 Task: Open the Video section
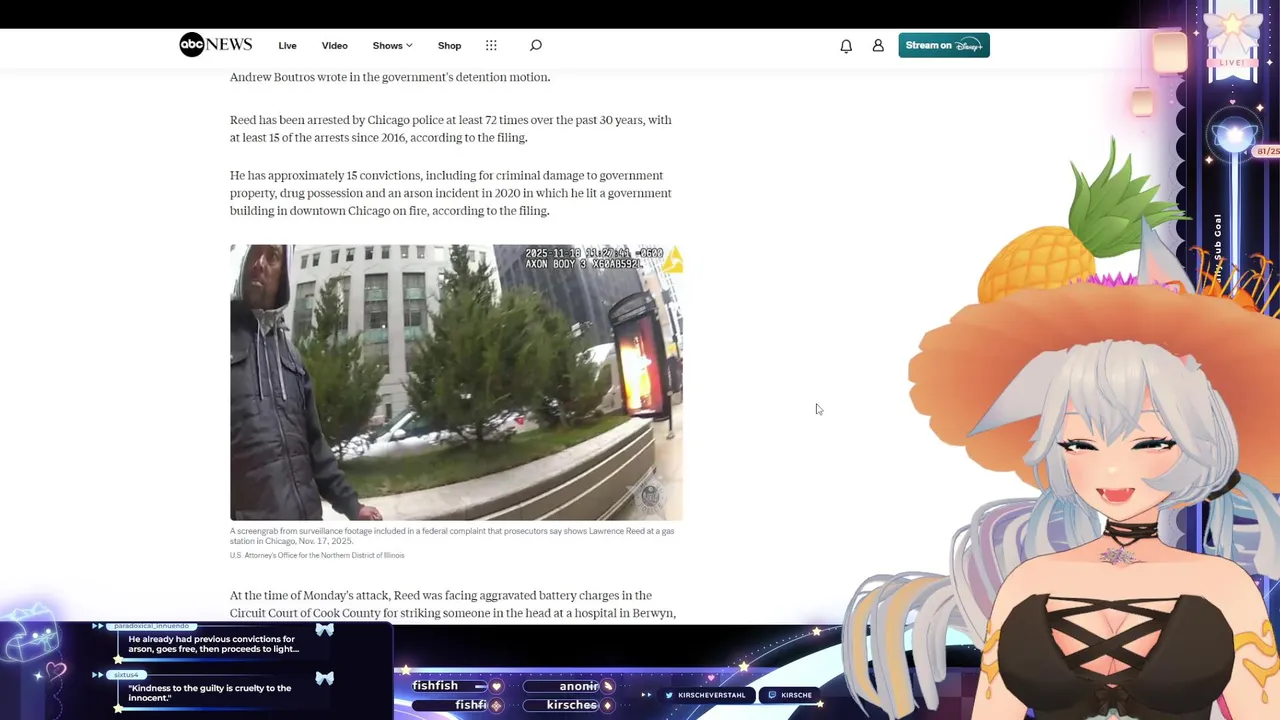[x=334, y=46]
